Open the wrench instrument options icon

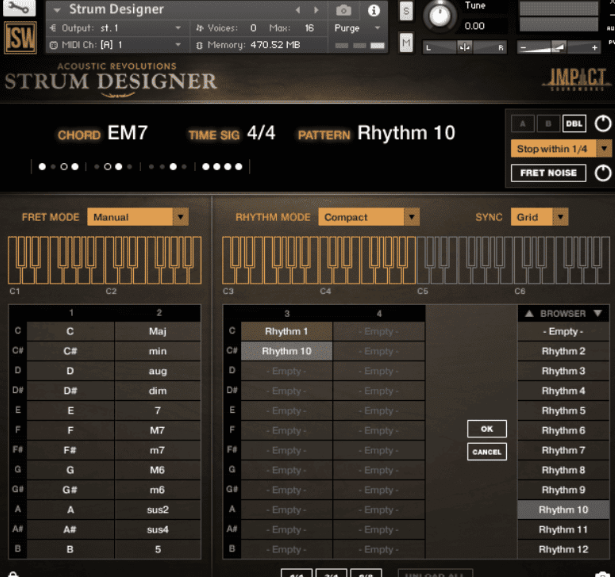tap(19, 7)
